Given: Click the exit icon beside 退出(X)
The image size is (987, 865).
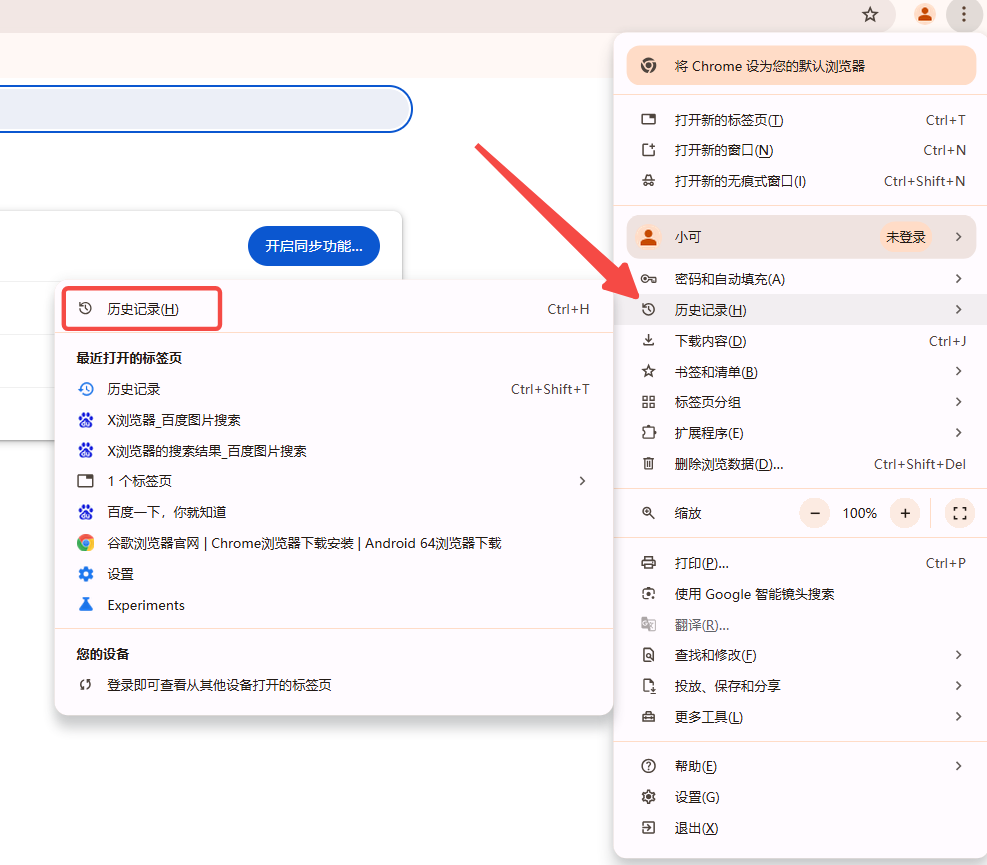Looking at the screenshot, I should coord(648,828).
